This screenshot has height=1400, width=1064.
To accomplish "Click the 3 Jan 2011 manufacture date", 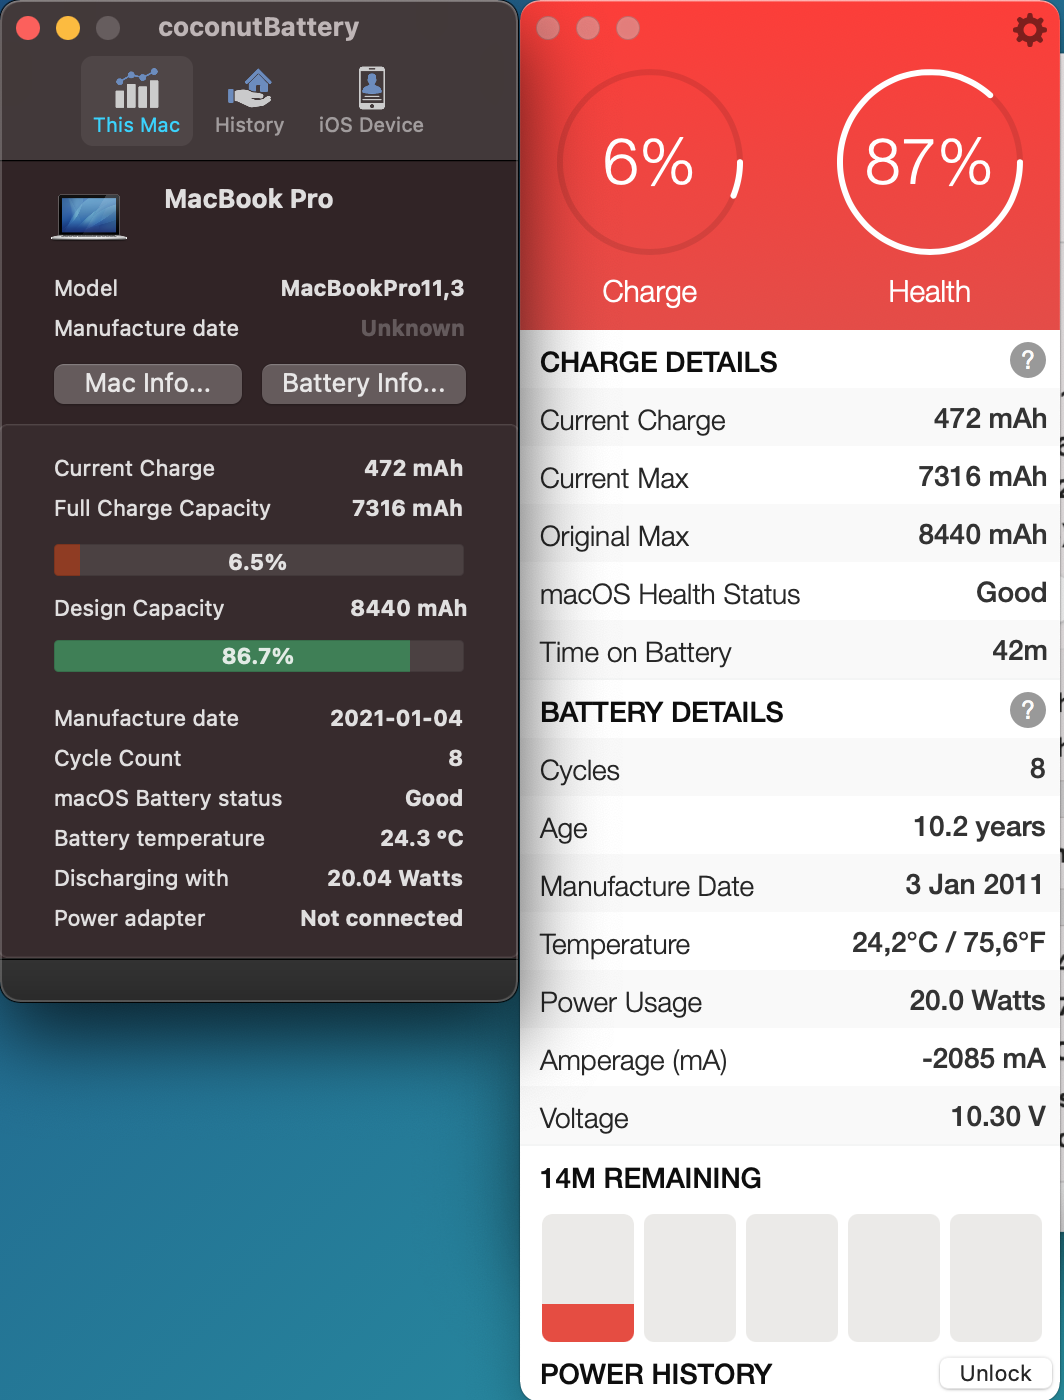I will (974, 885).
